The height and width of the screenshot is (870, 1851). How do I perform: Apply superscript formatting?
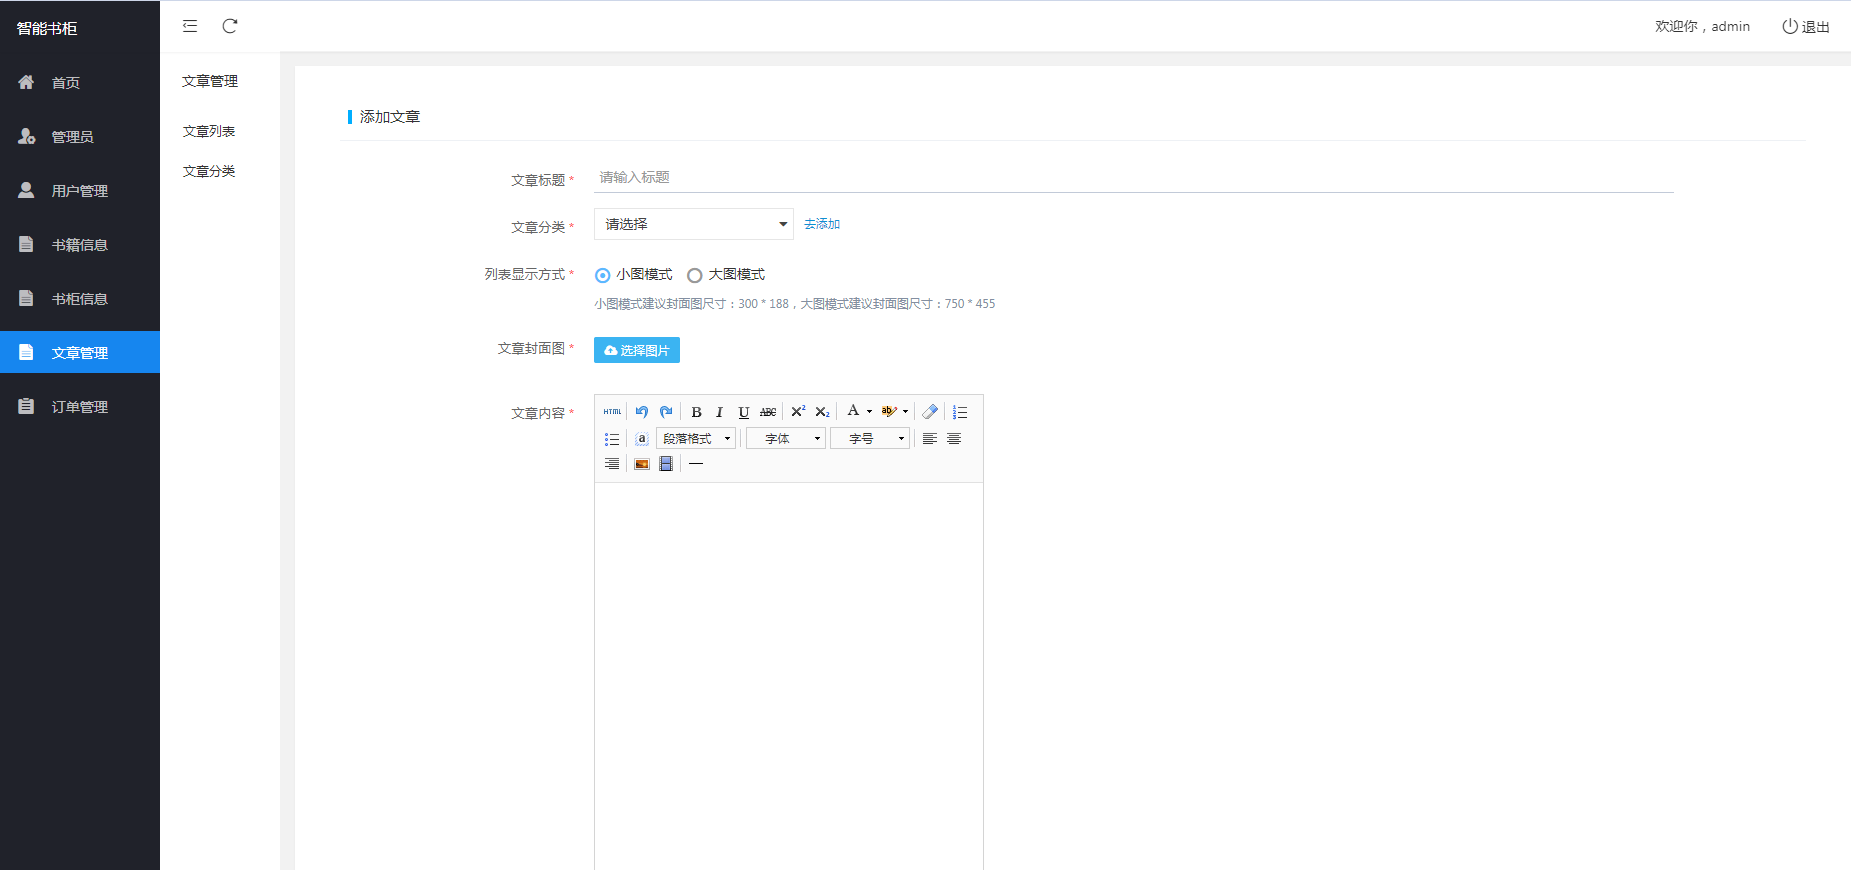(798, 412)
